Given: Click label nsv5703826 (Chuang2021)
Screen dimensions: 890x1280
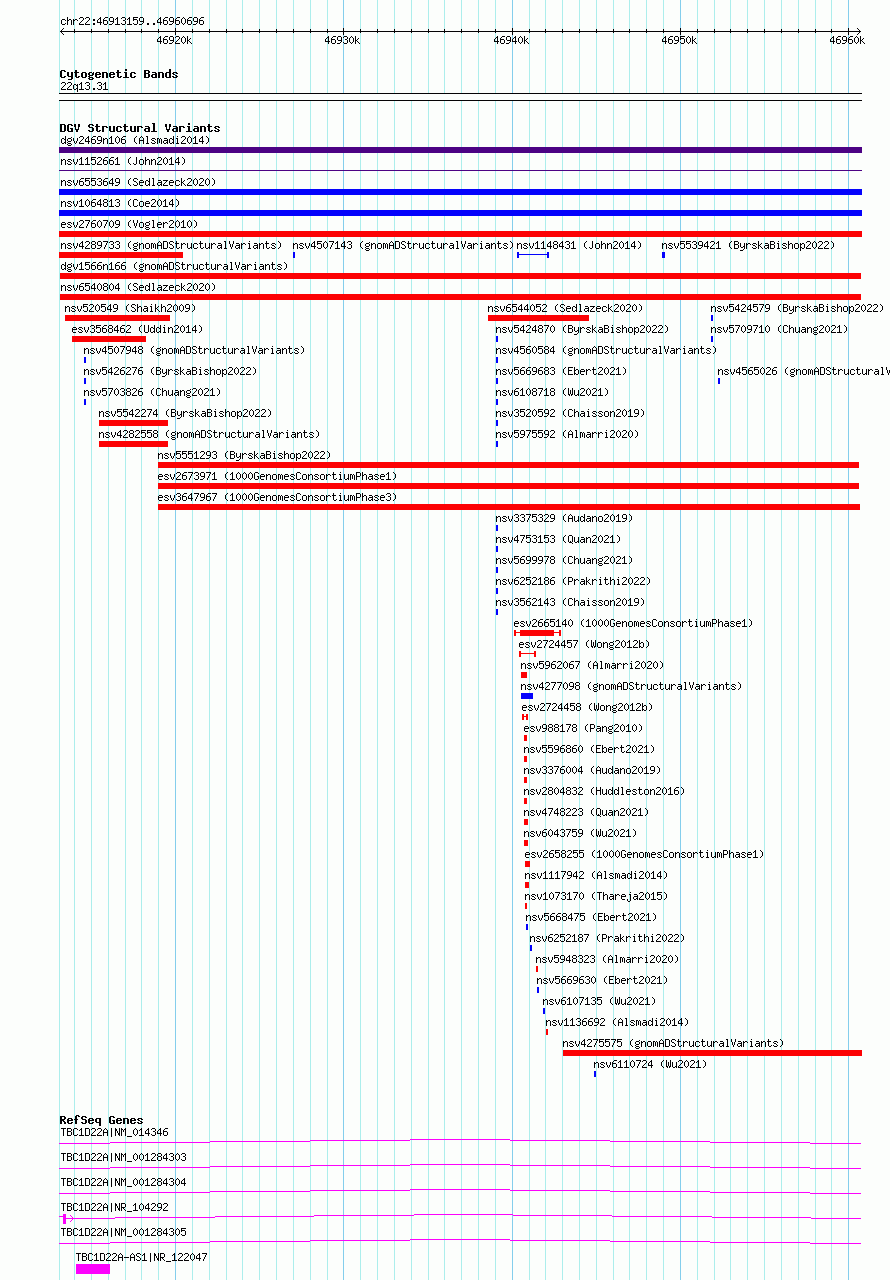Looking at the screenshot, I should (152, 392).
